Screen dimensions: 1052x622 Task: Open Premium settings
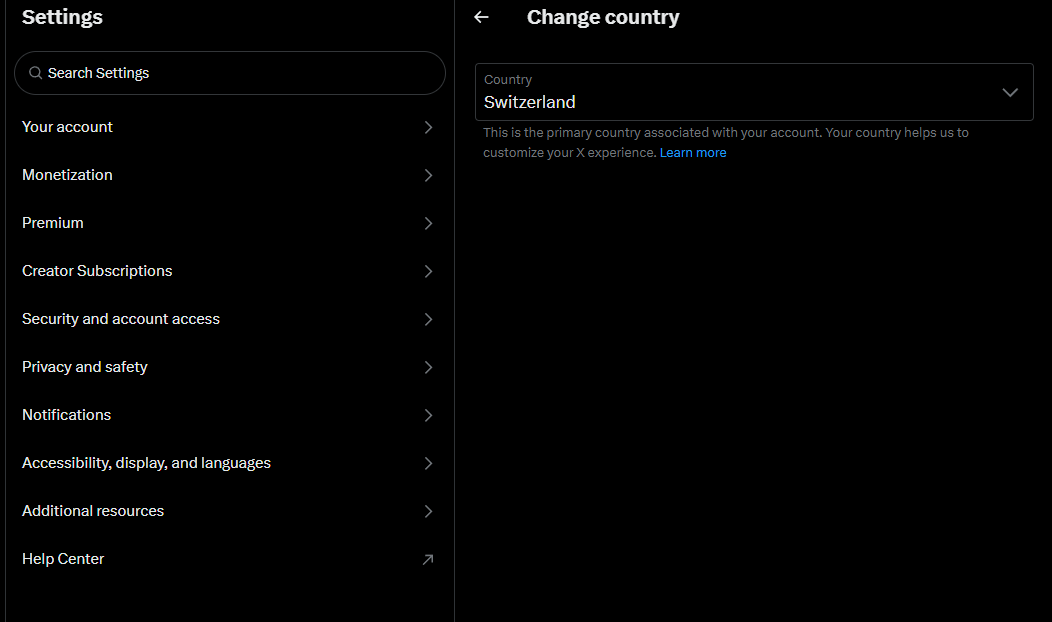click(x=229, y=223)
